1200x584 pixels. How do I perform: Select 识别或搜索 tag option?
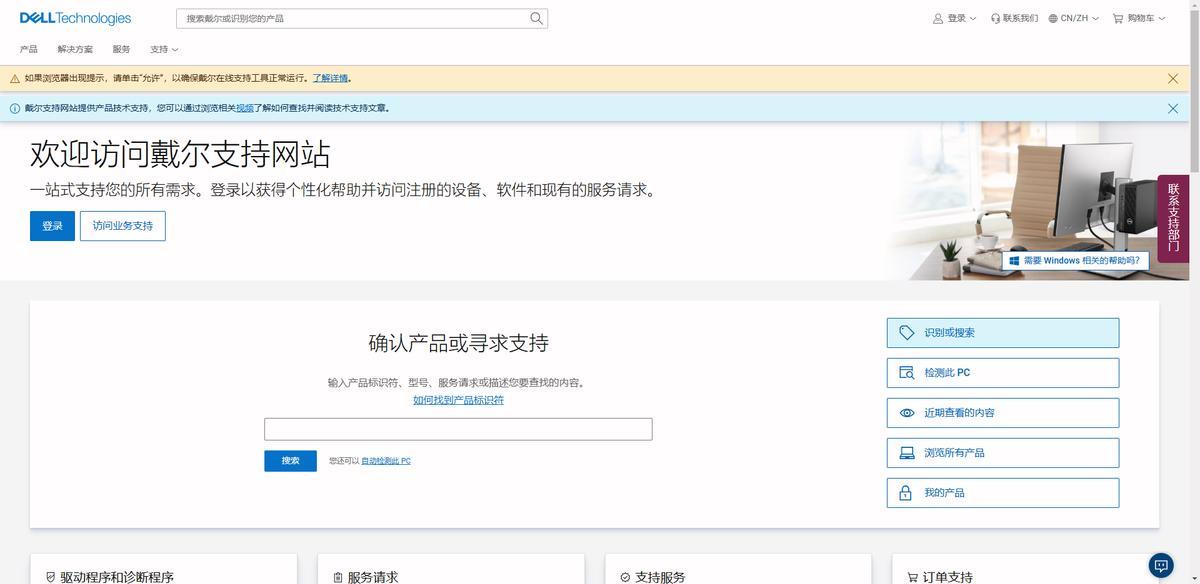tap(1002, 333)
